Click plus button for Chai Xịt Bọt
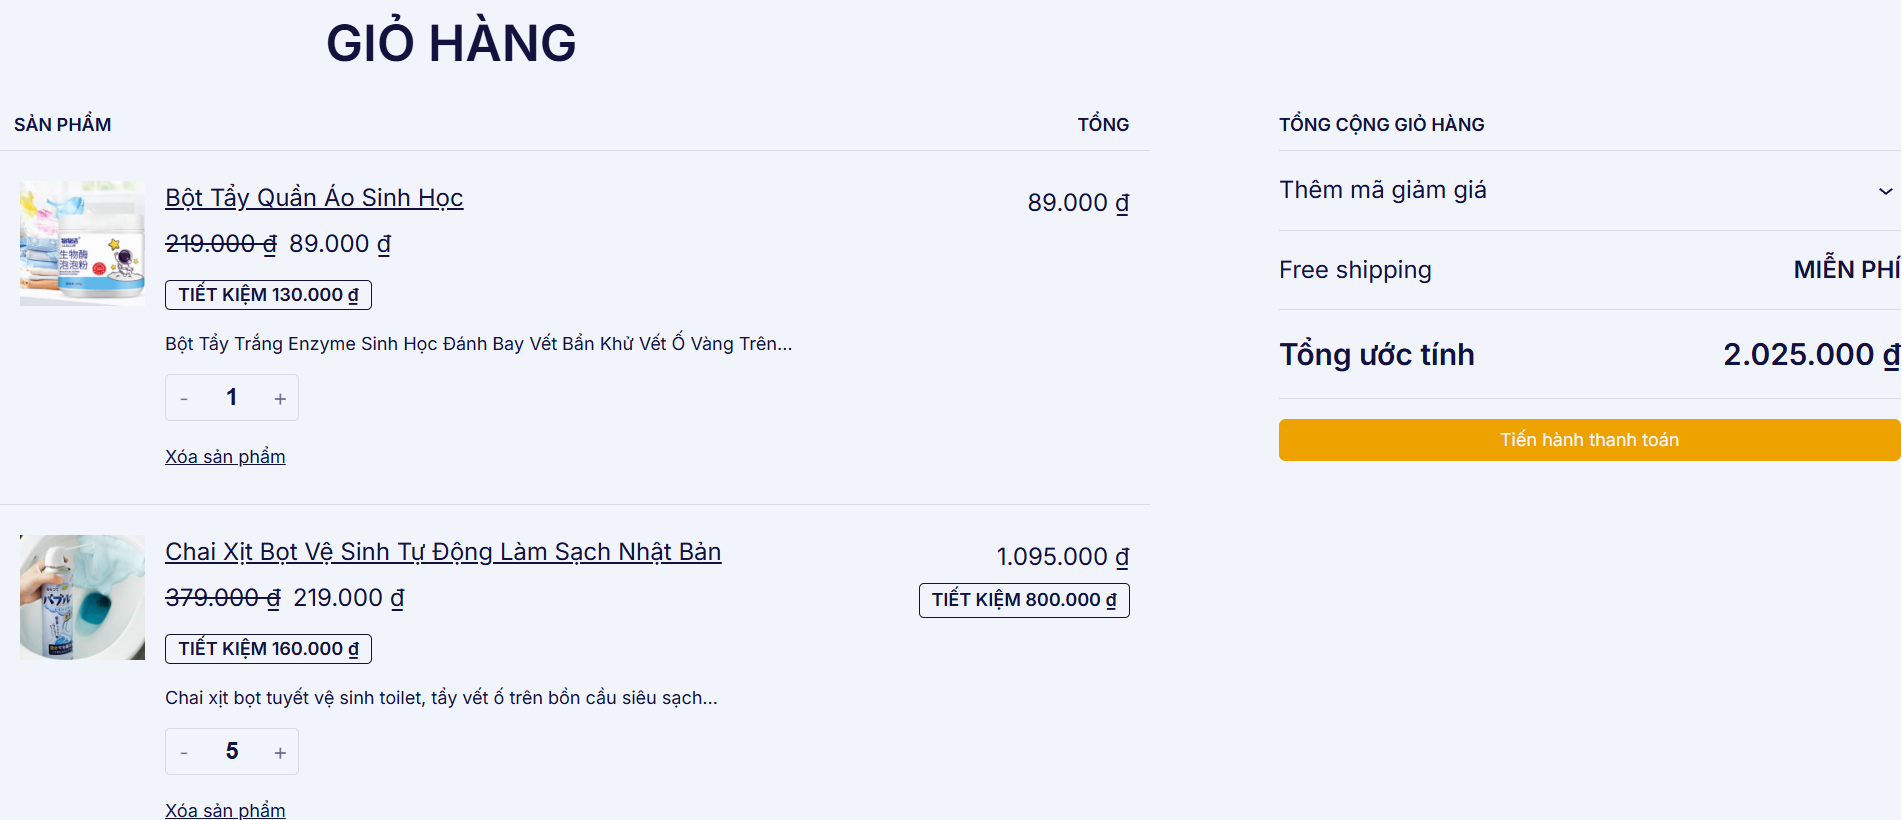Screen dimensions: 1902x820 pos(280,753)
